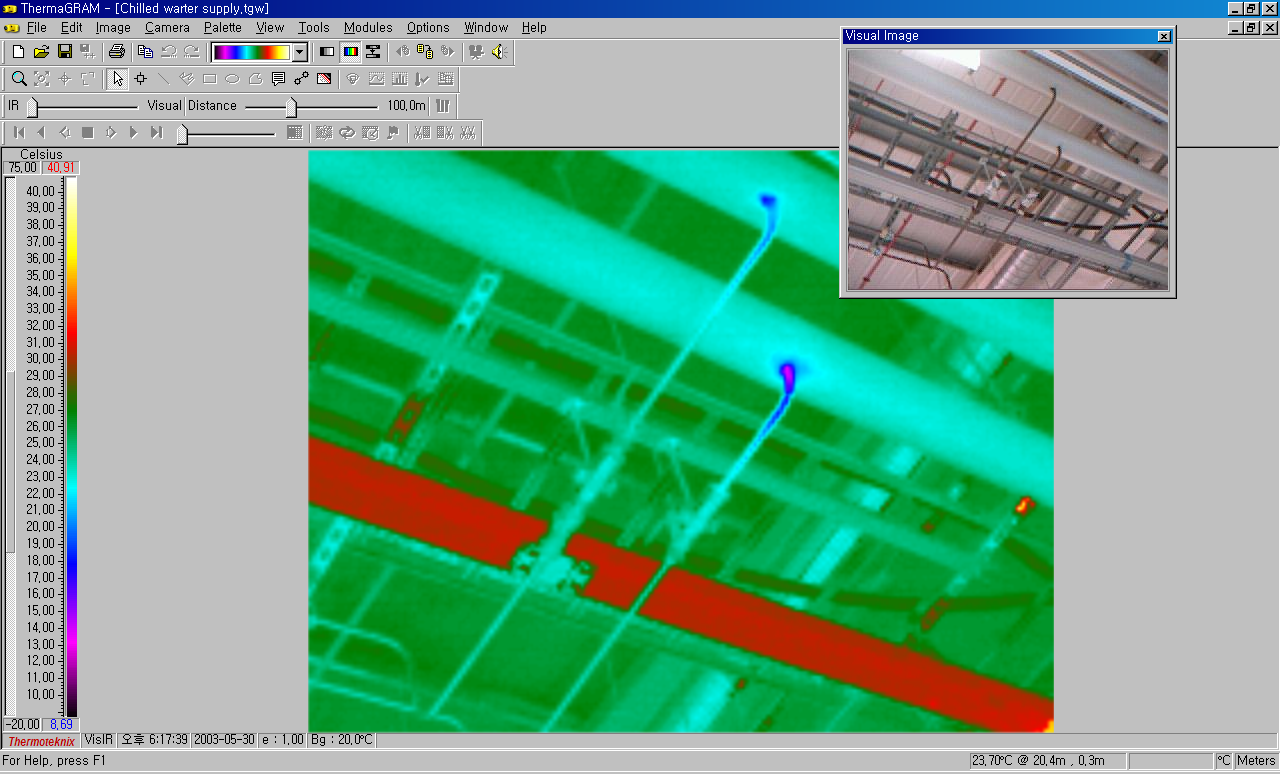Click the Distance slider handle
The height and width of the screenshot is (774, 1280).
click(x=291, y=106)
